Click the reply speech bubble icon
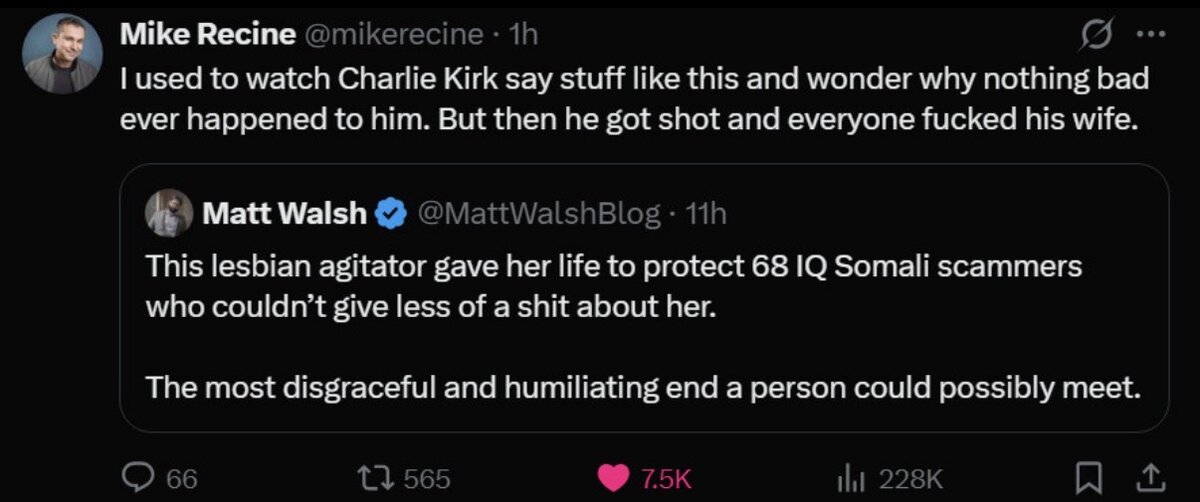 [137, 479]
